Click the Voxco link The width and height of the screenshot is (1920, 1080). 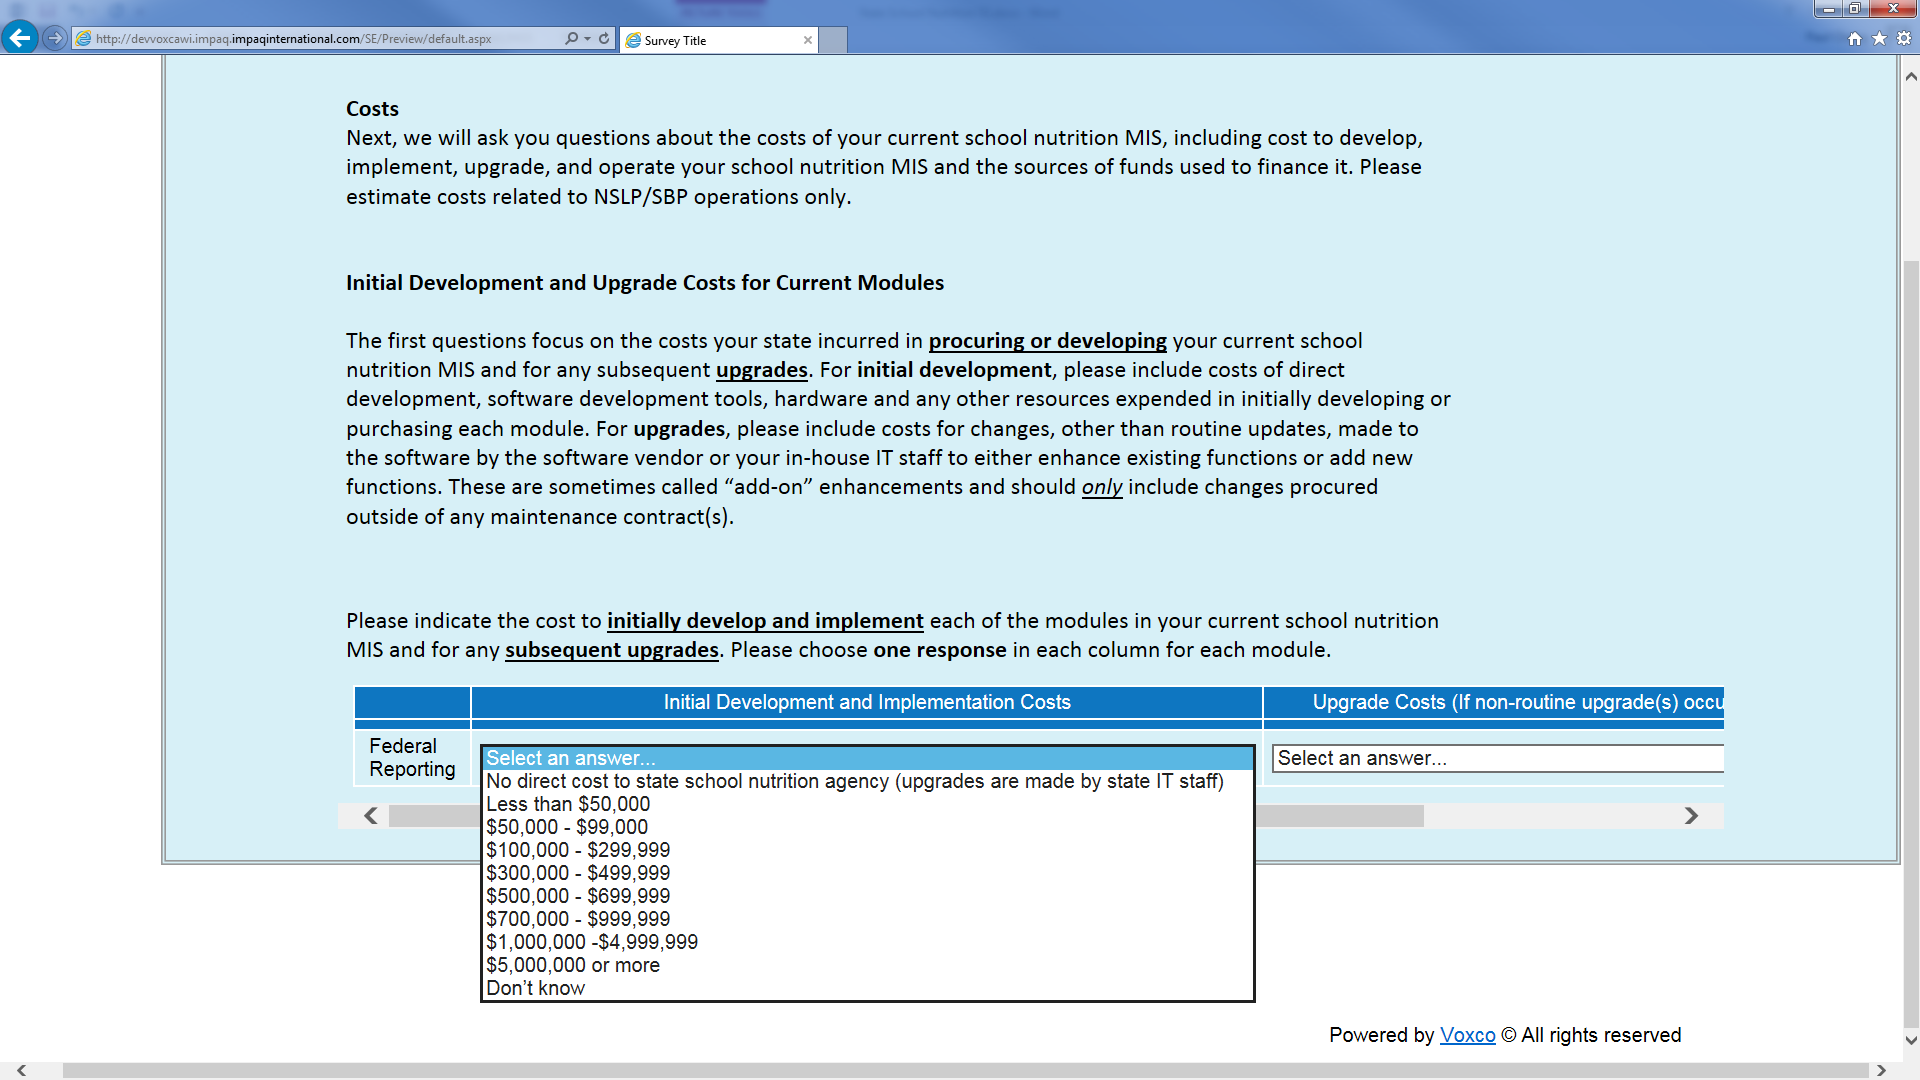tap(1467, 1035)
